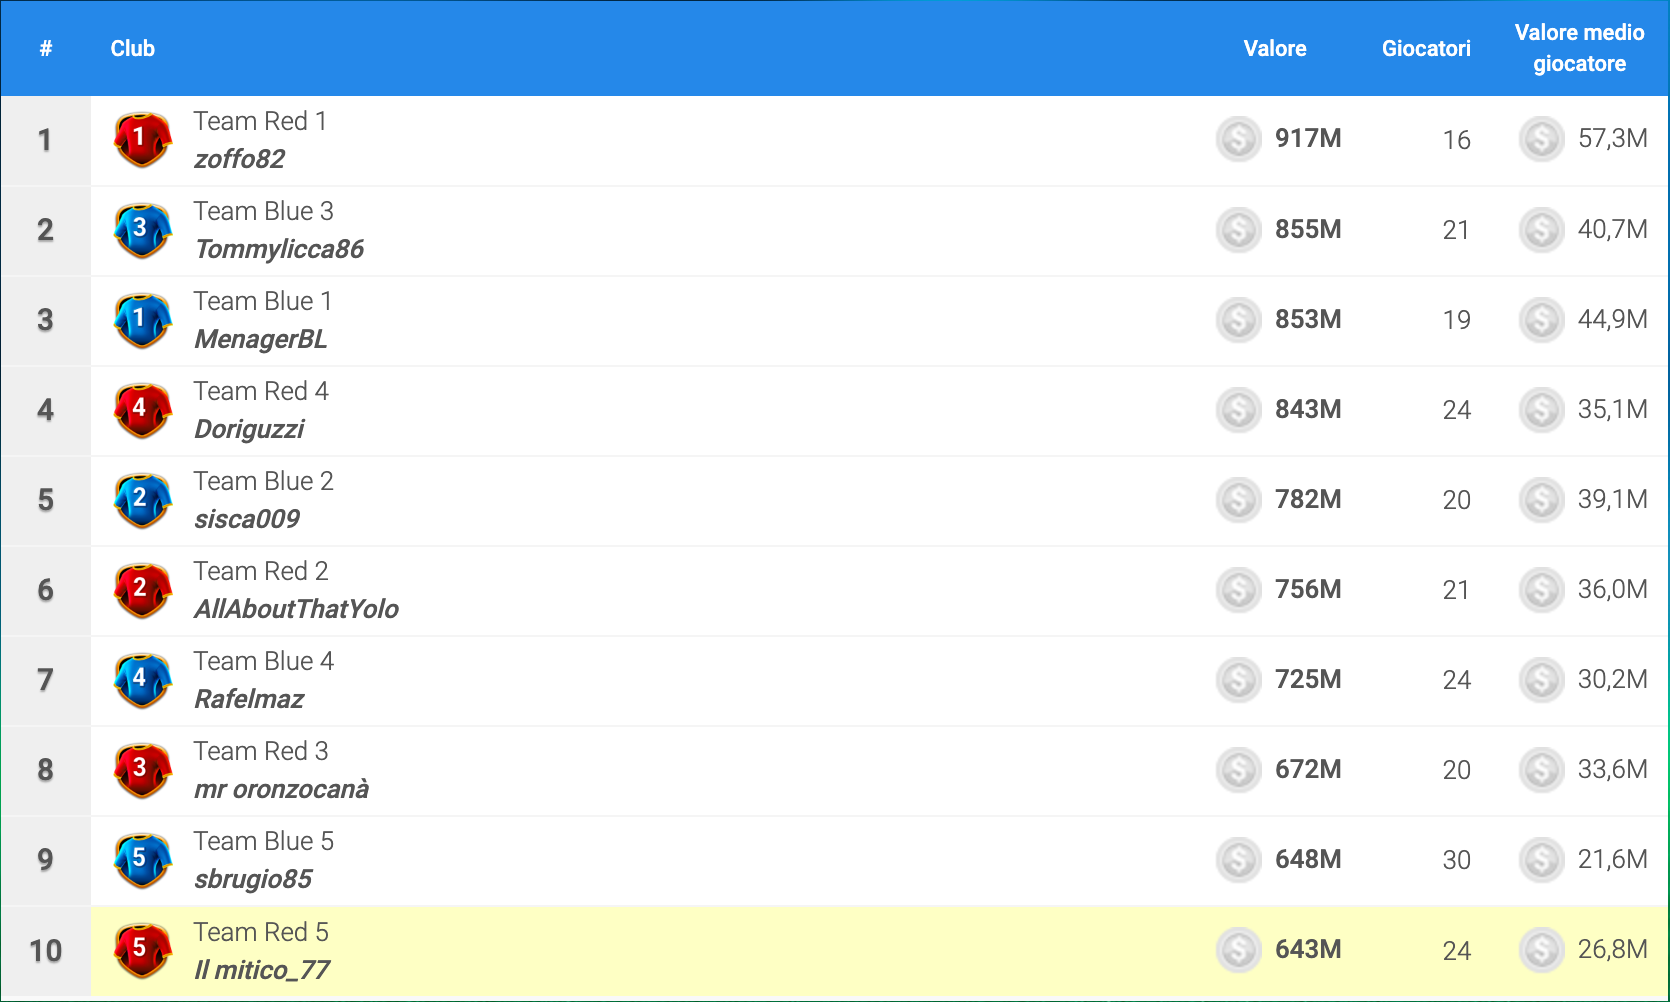Select manager name Il mitico_77
Screen dimensions: 1670x1002
[x=262, y=970]
